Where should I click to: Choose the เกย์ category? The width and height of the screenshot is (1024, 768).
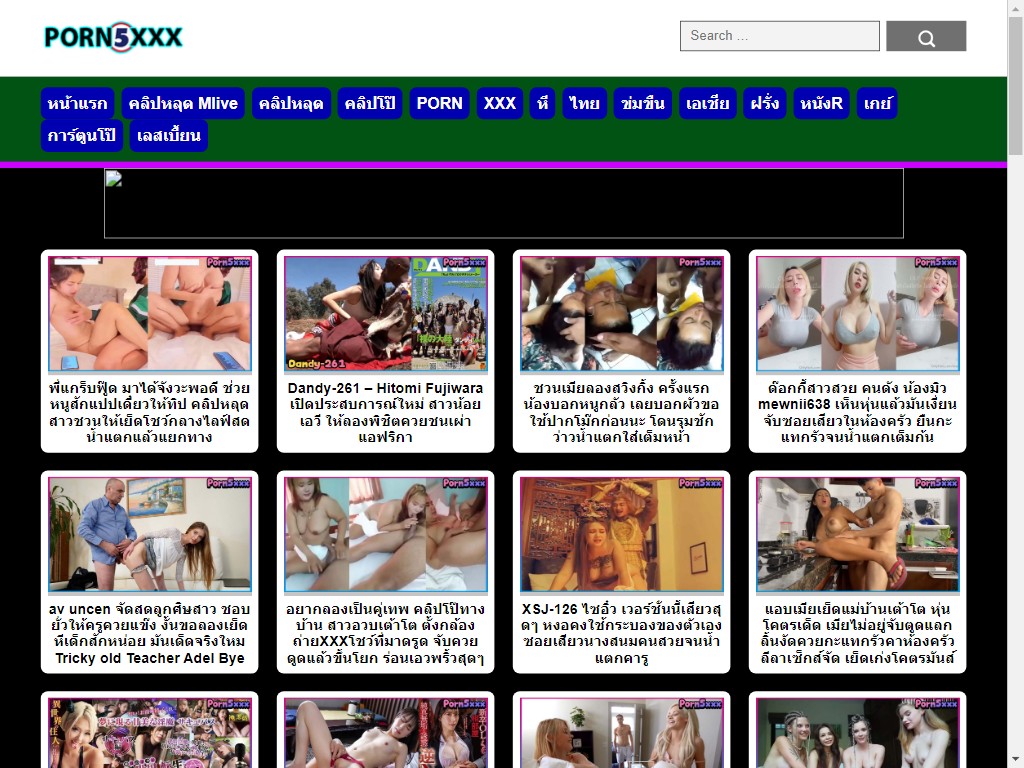(877, 103)
